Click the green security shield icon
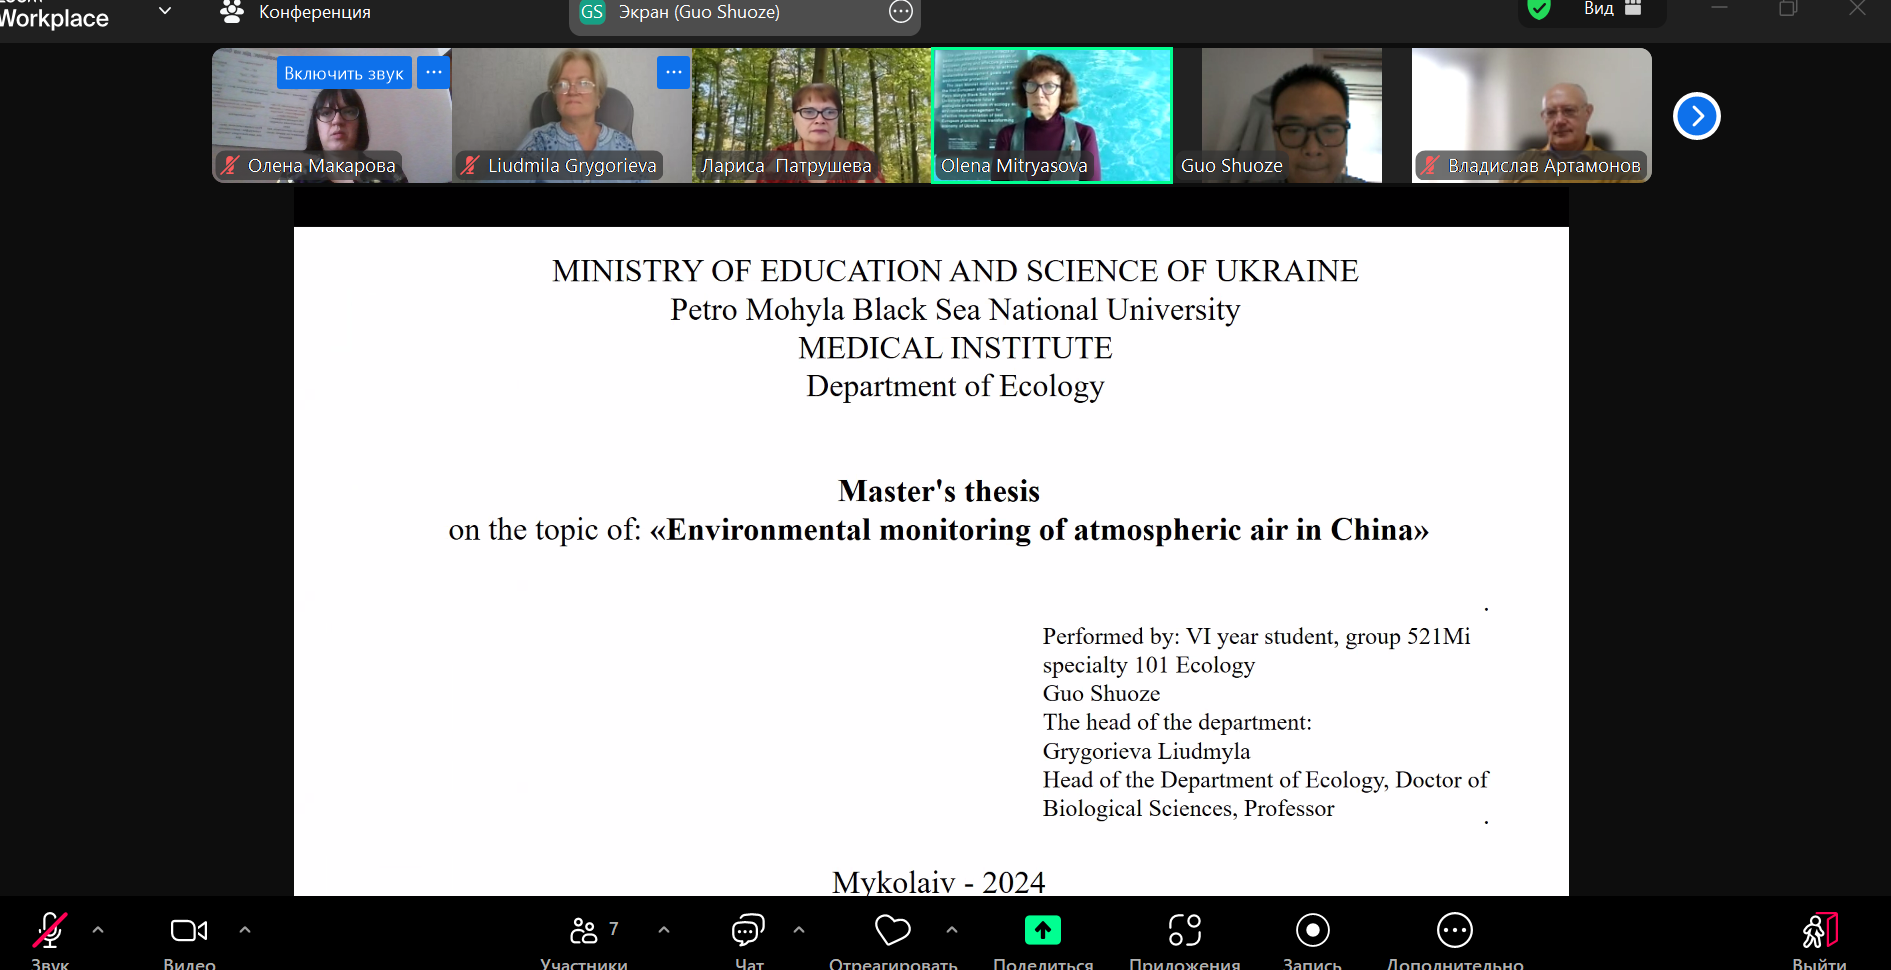Screen dimensions: 1891x970 (1540, 9)
